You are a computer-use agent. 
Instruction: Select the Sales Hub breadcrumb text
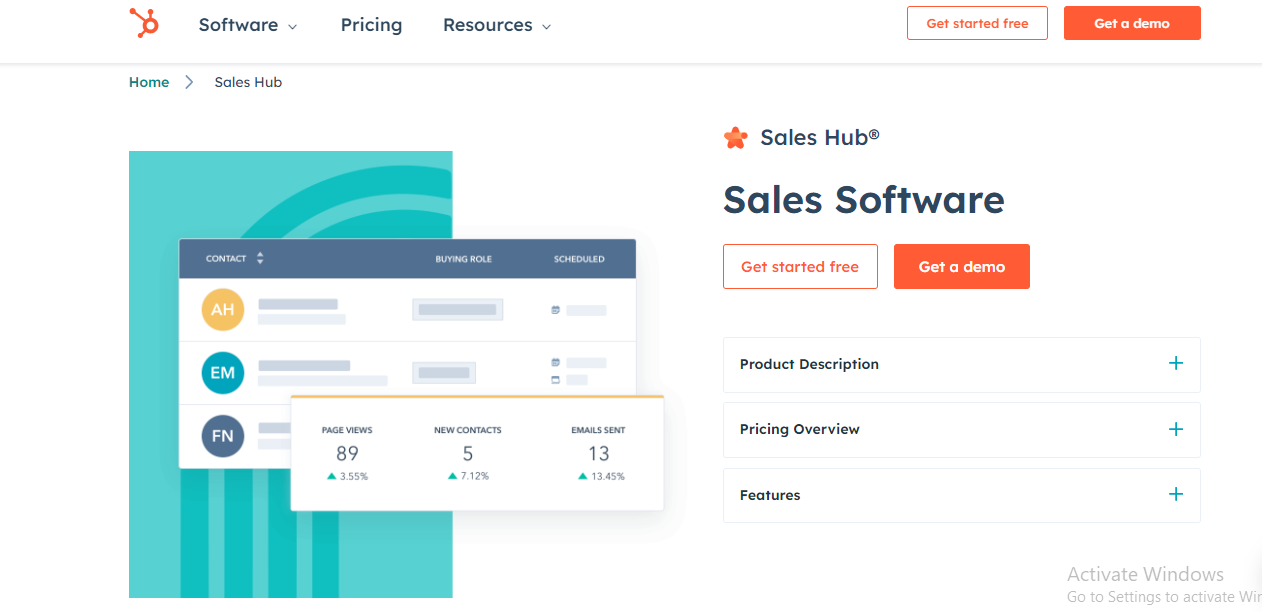[248, 82]
